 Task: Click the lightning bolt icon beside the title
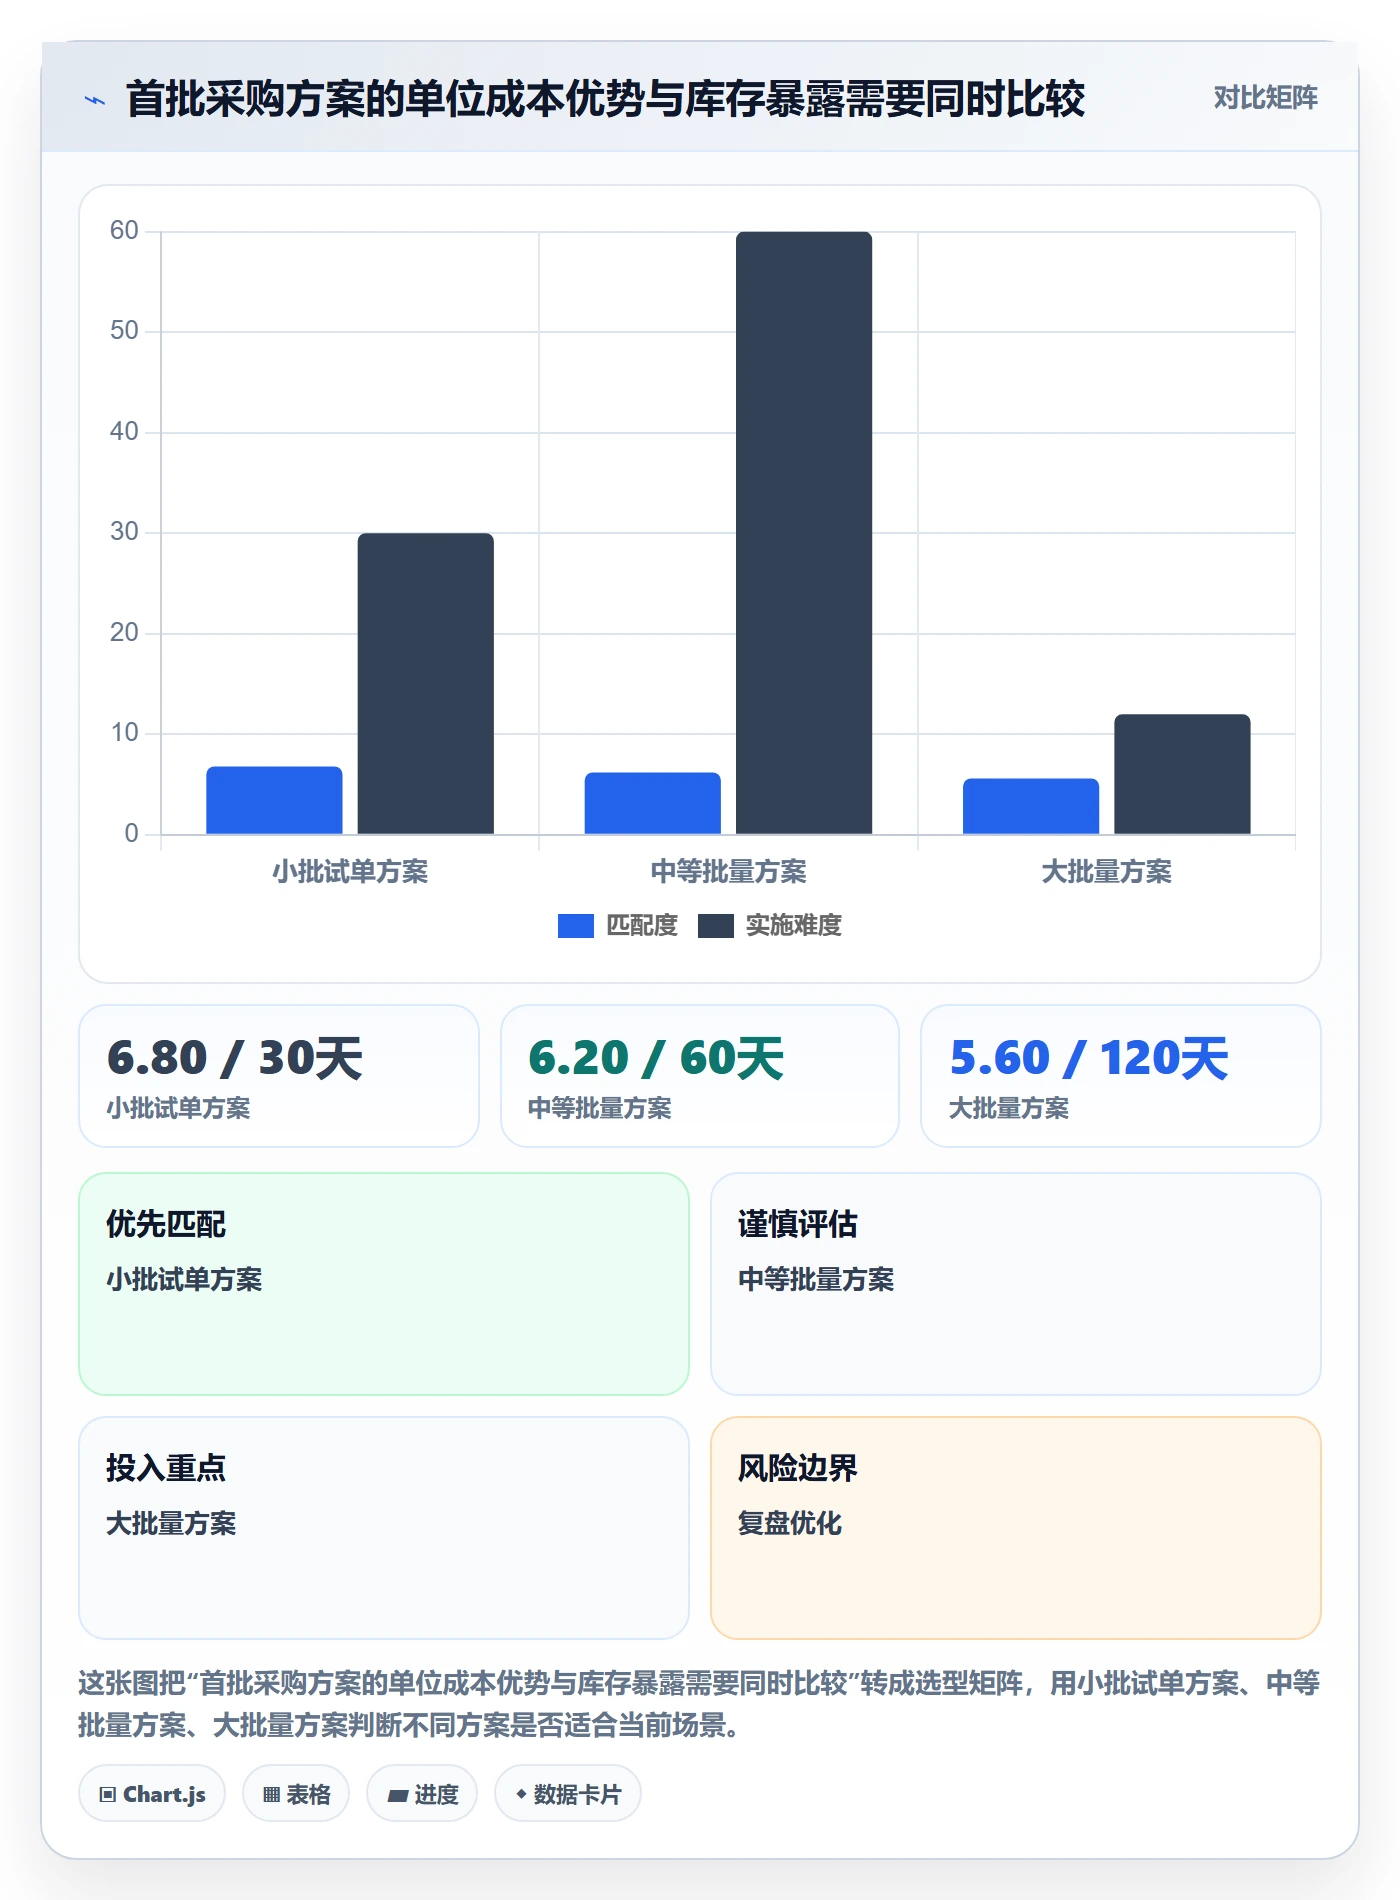coord(95,100)
